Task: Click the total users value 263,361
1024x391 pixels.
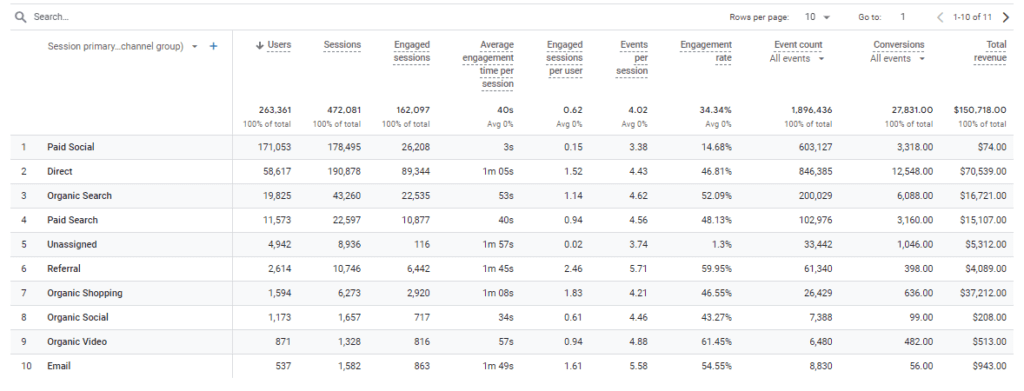Action: pyautogui.click(x=275, y=110)
